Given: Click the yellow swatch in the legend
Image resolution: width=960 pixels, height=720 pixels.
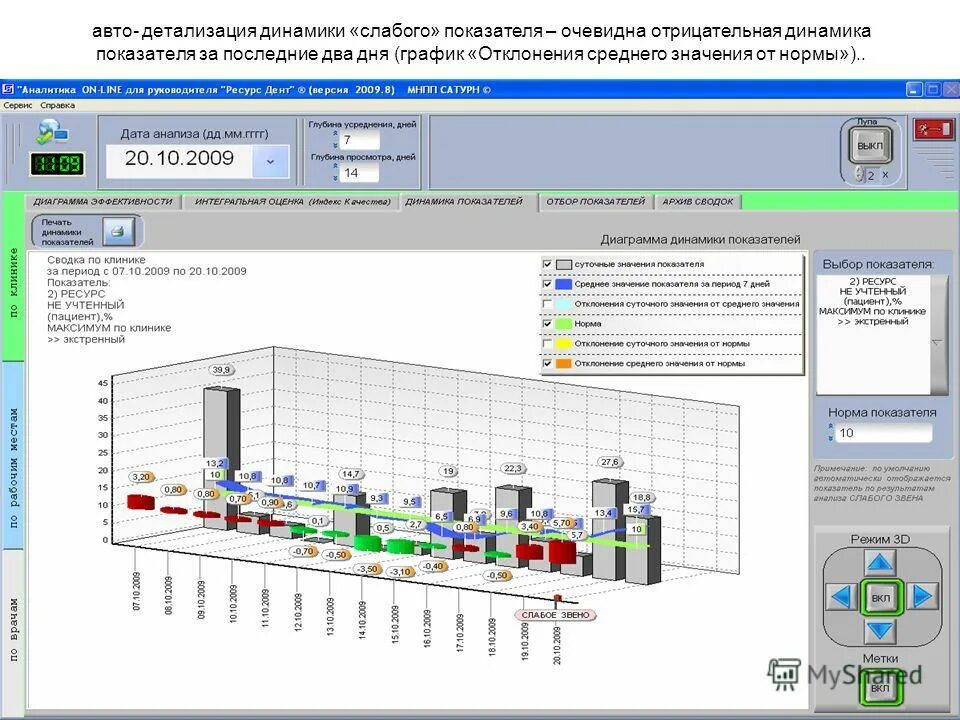Looking at the screenshot, I should [x=564, y=343].
